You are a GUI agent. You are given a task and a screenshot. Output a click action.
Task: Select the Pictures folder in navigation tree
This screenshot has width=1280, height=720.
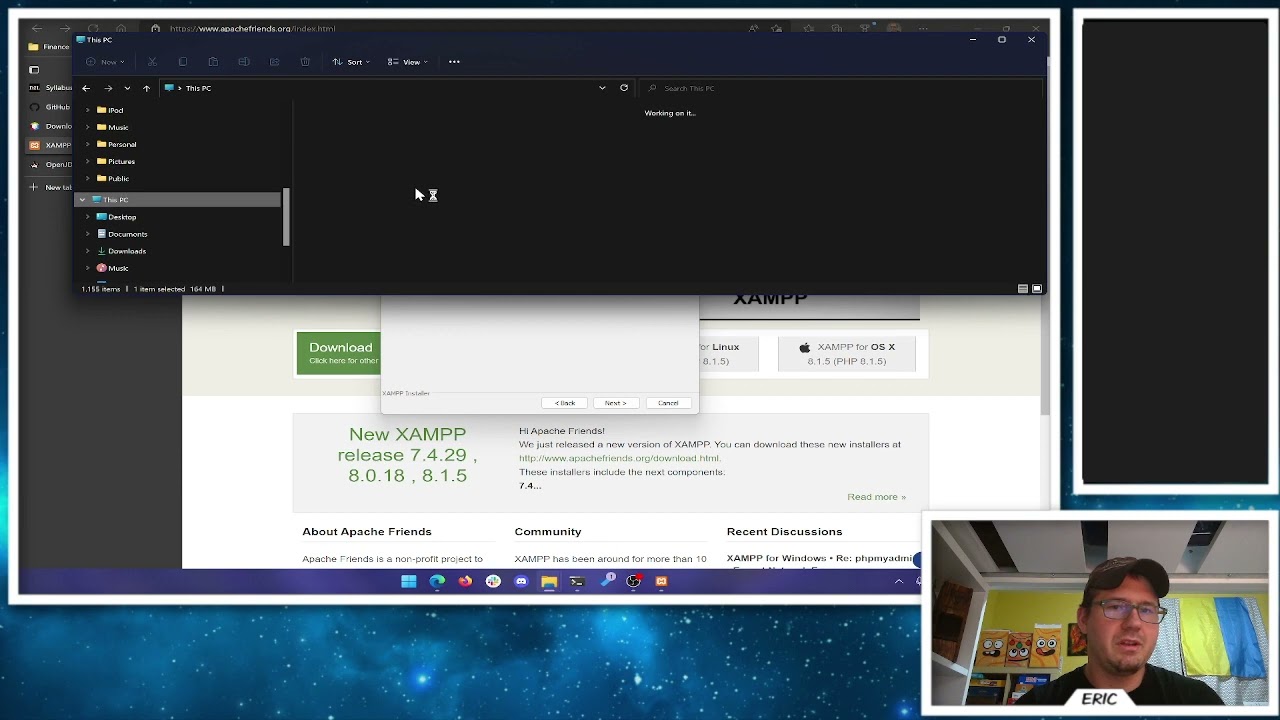pyautogui.click(x=116, y=161)
